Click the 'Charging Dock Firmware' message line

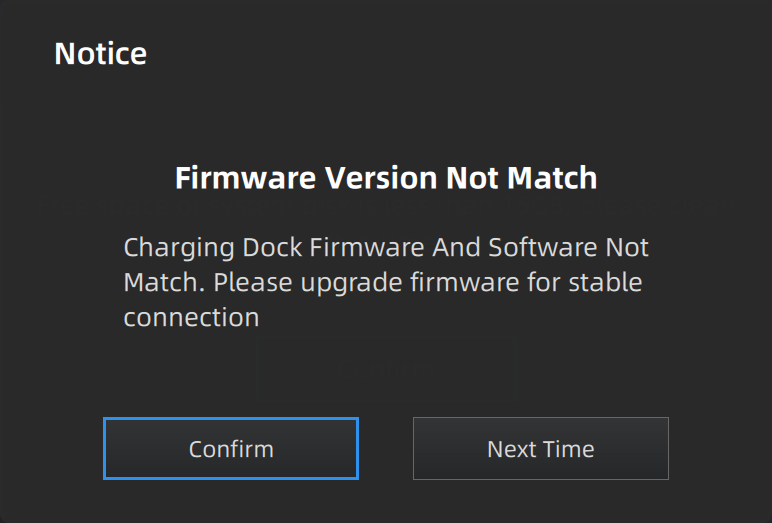tap(386, 247)
